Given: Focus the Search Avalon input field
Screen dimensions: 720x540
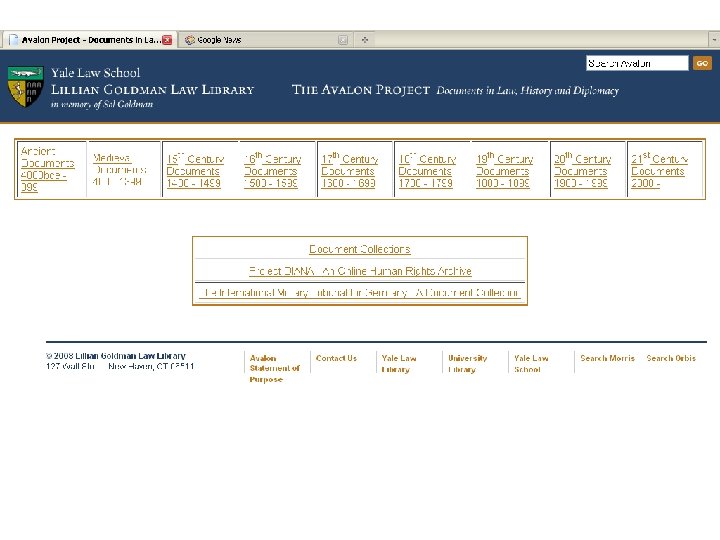Looking at the screenshot, I should [x=637, y=63].
